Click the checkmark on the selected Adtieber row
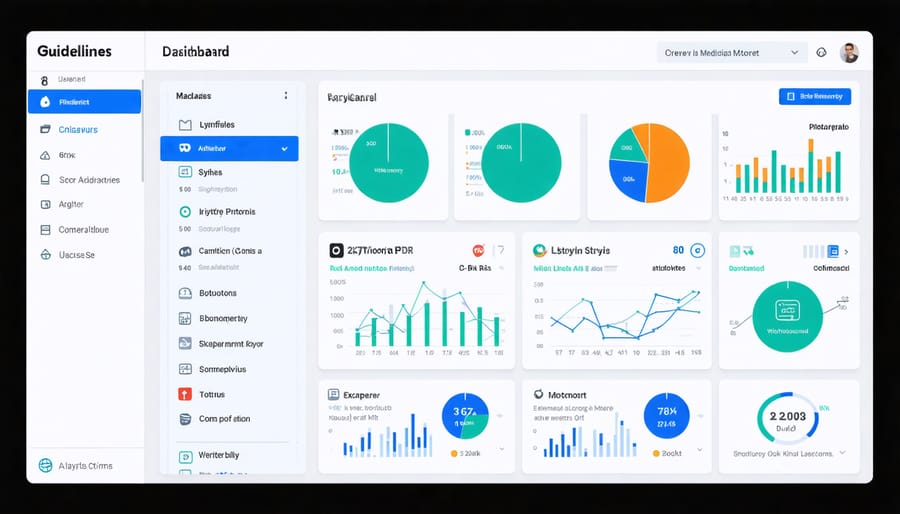The width and height of the screenshot is (900, 514). (285, 149)
